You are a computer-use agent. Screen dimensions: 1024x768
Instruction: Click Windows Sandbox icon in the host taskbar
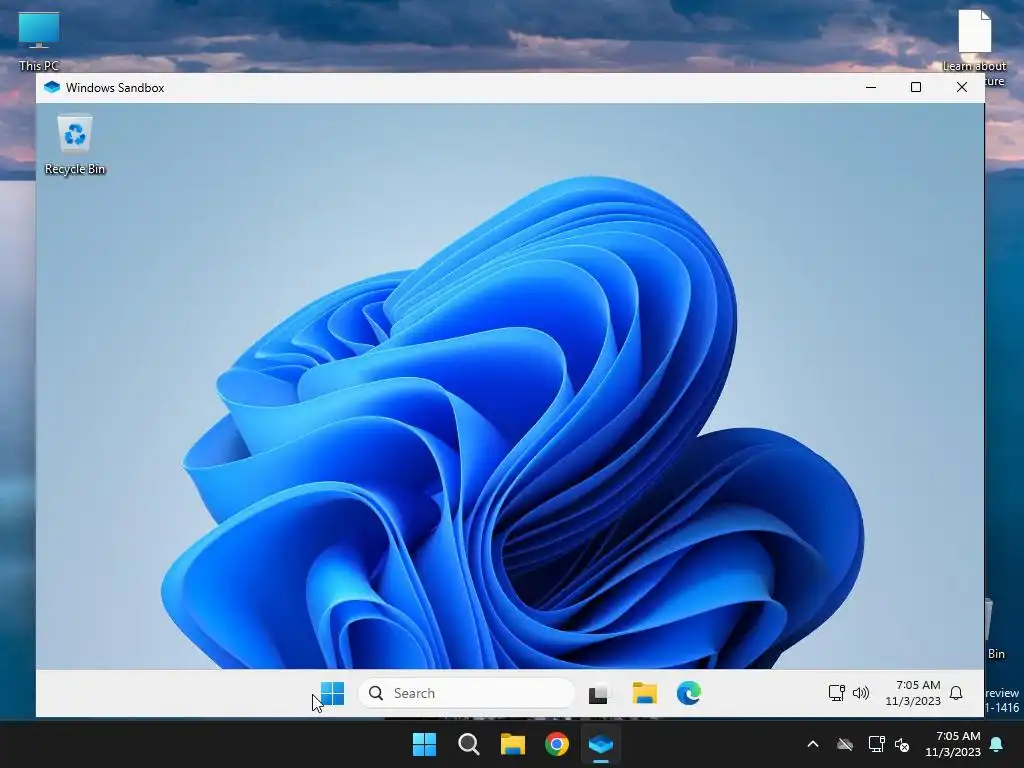(x=601, y=744)
